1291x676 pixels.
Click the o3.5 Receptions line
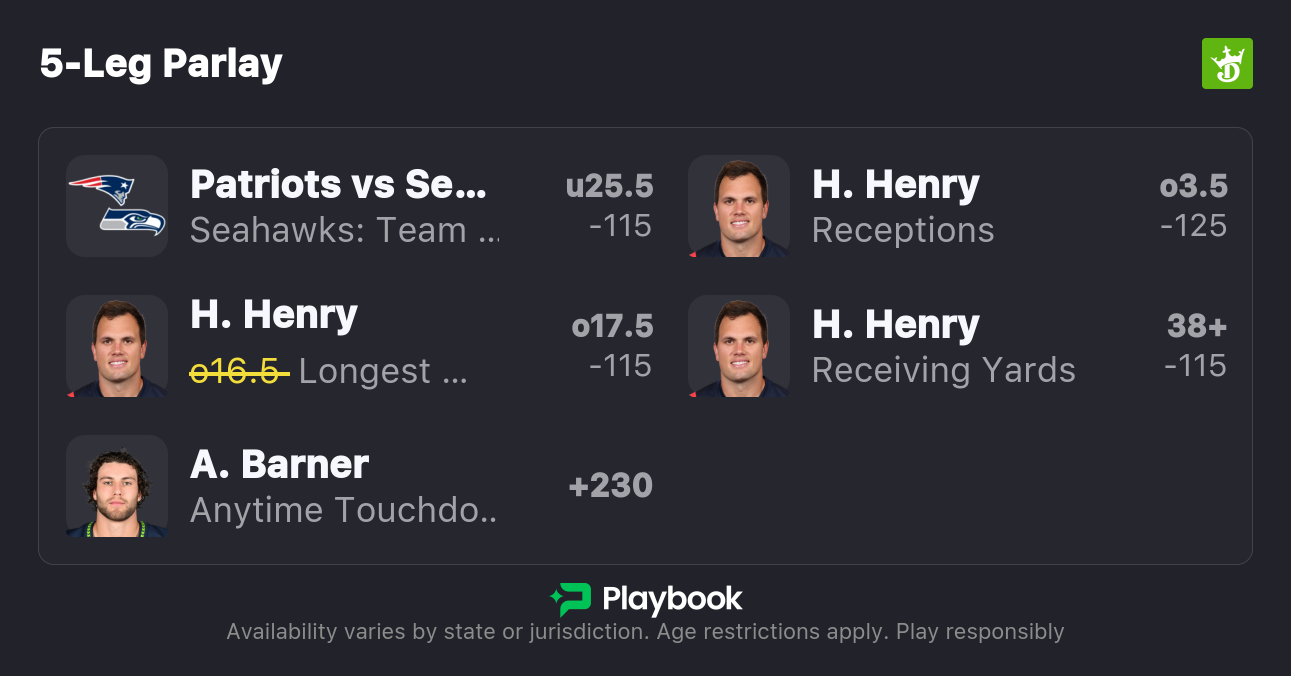(1193, 186)
